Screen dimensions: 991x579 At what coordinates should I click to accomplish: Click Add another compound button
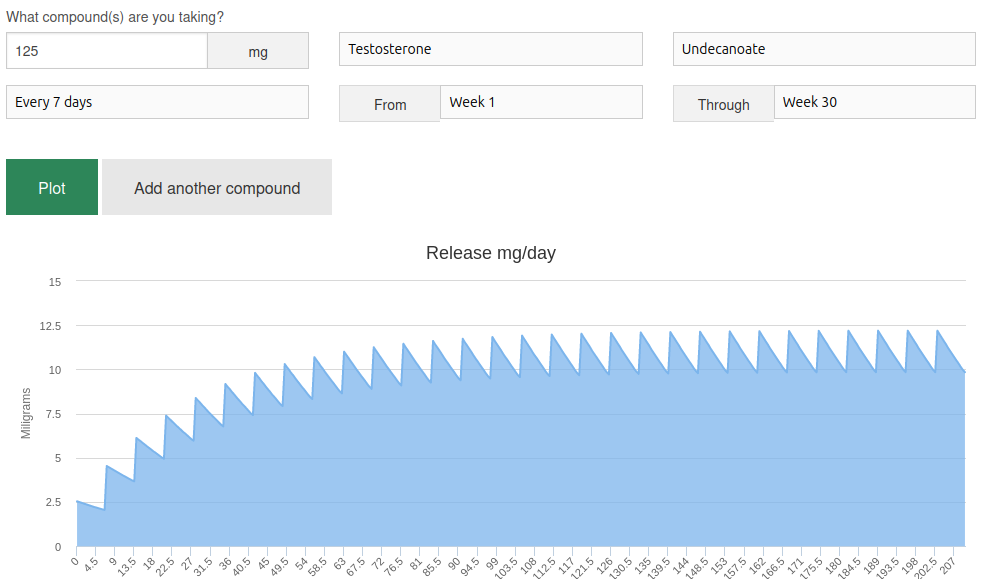[x=217, y=187]
